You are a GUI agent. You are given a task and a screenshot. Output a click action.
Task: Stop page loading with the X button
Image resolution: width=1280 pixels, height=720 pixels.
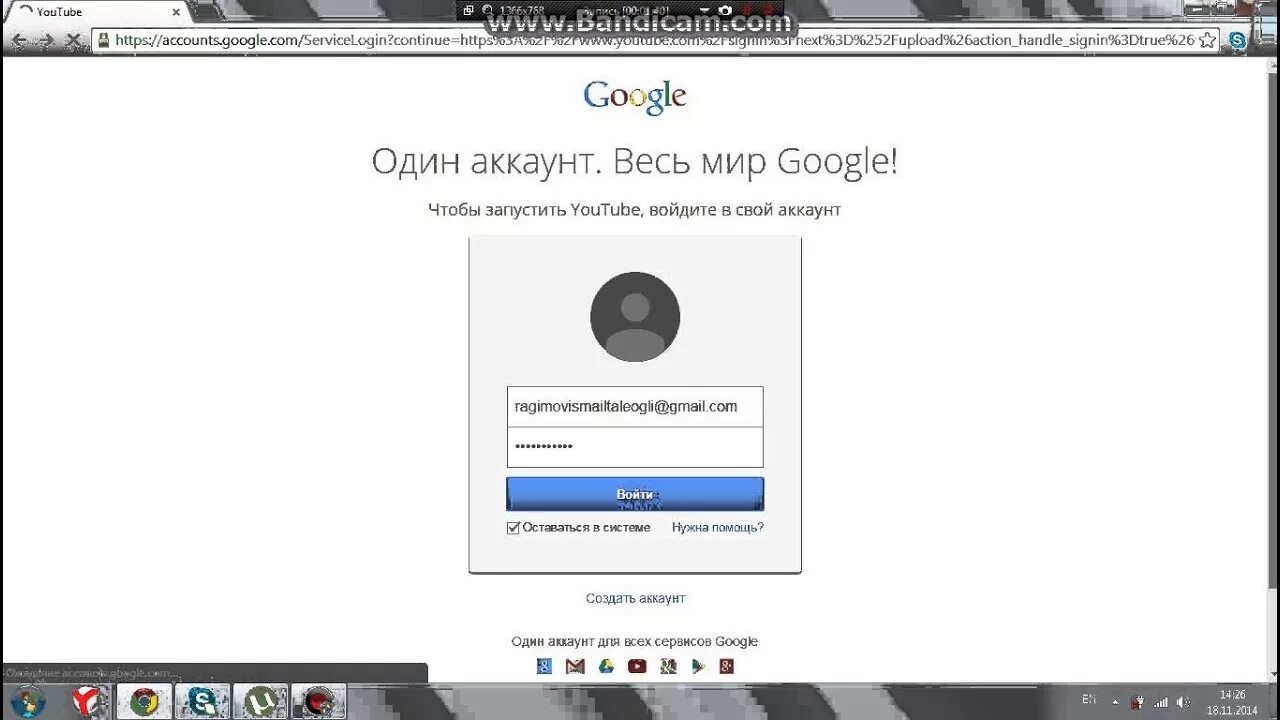coord(72,41)
